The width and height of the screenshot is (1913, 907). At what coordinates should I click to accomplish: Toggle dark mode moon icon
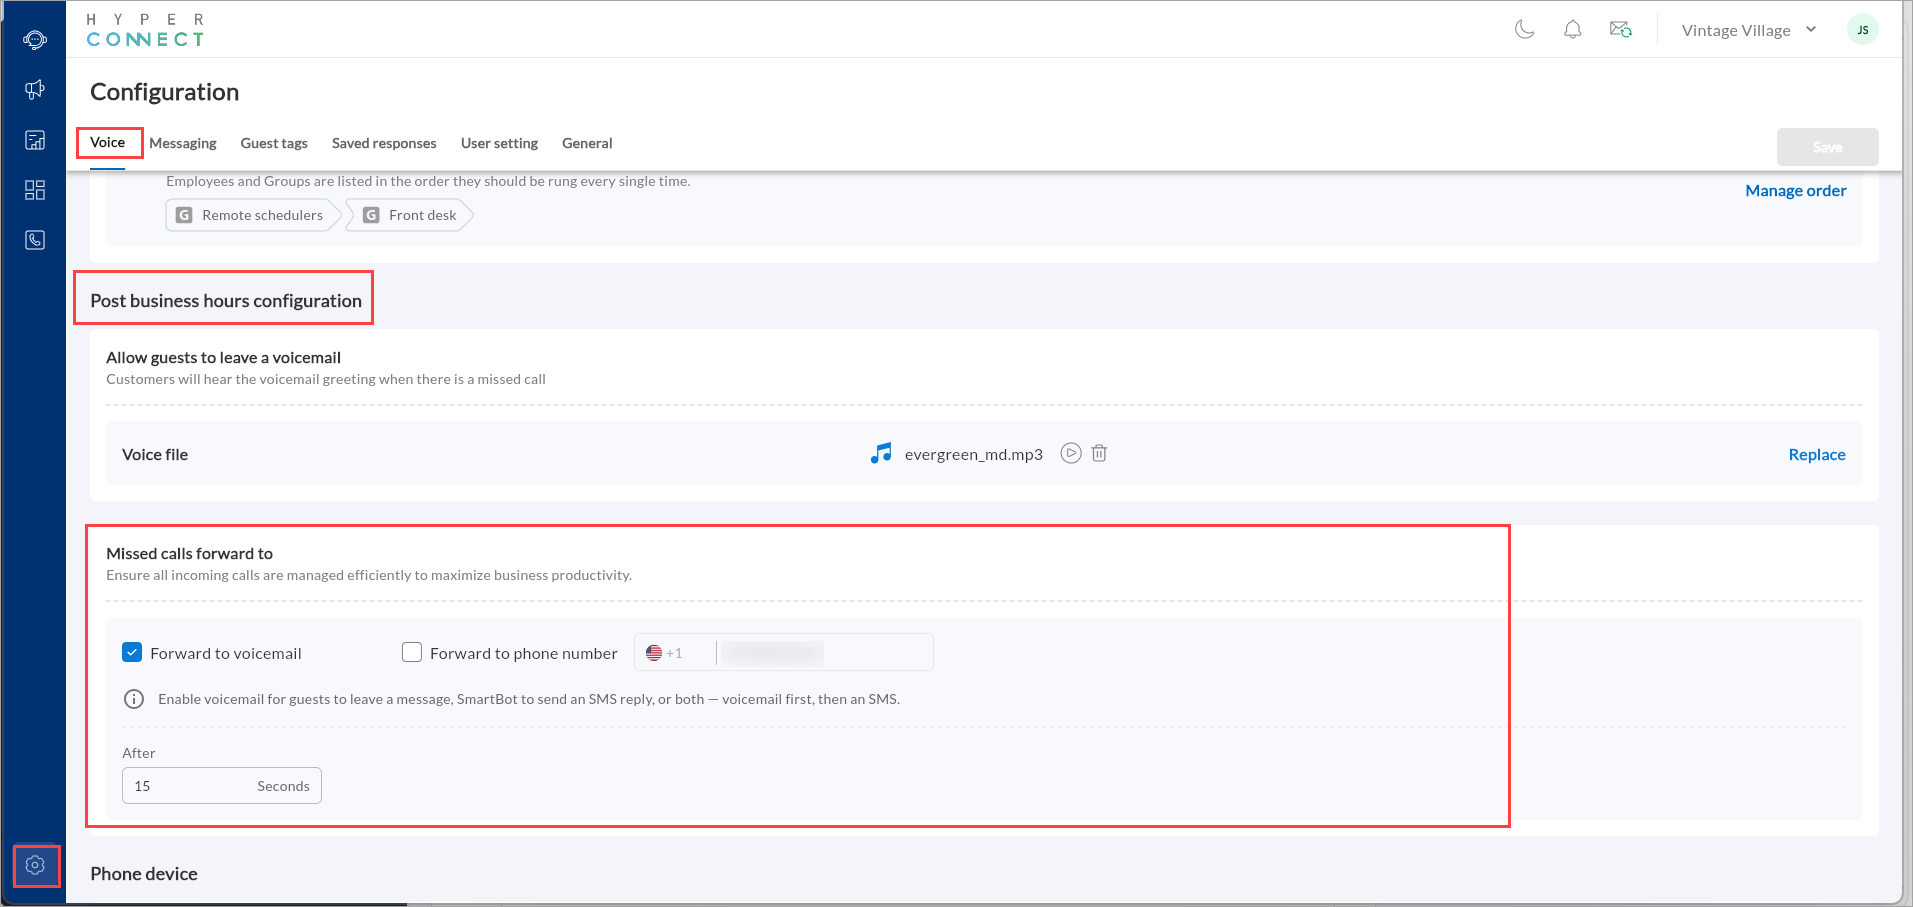click(x=1525, y=30)
